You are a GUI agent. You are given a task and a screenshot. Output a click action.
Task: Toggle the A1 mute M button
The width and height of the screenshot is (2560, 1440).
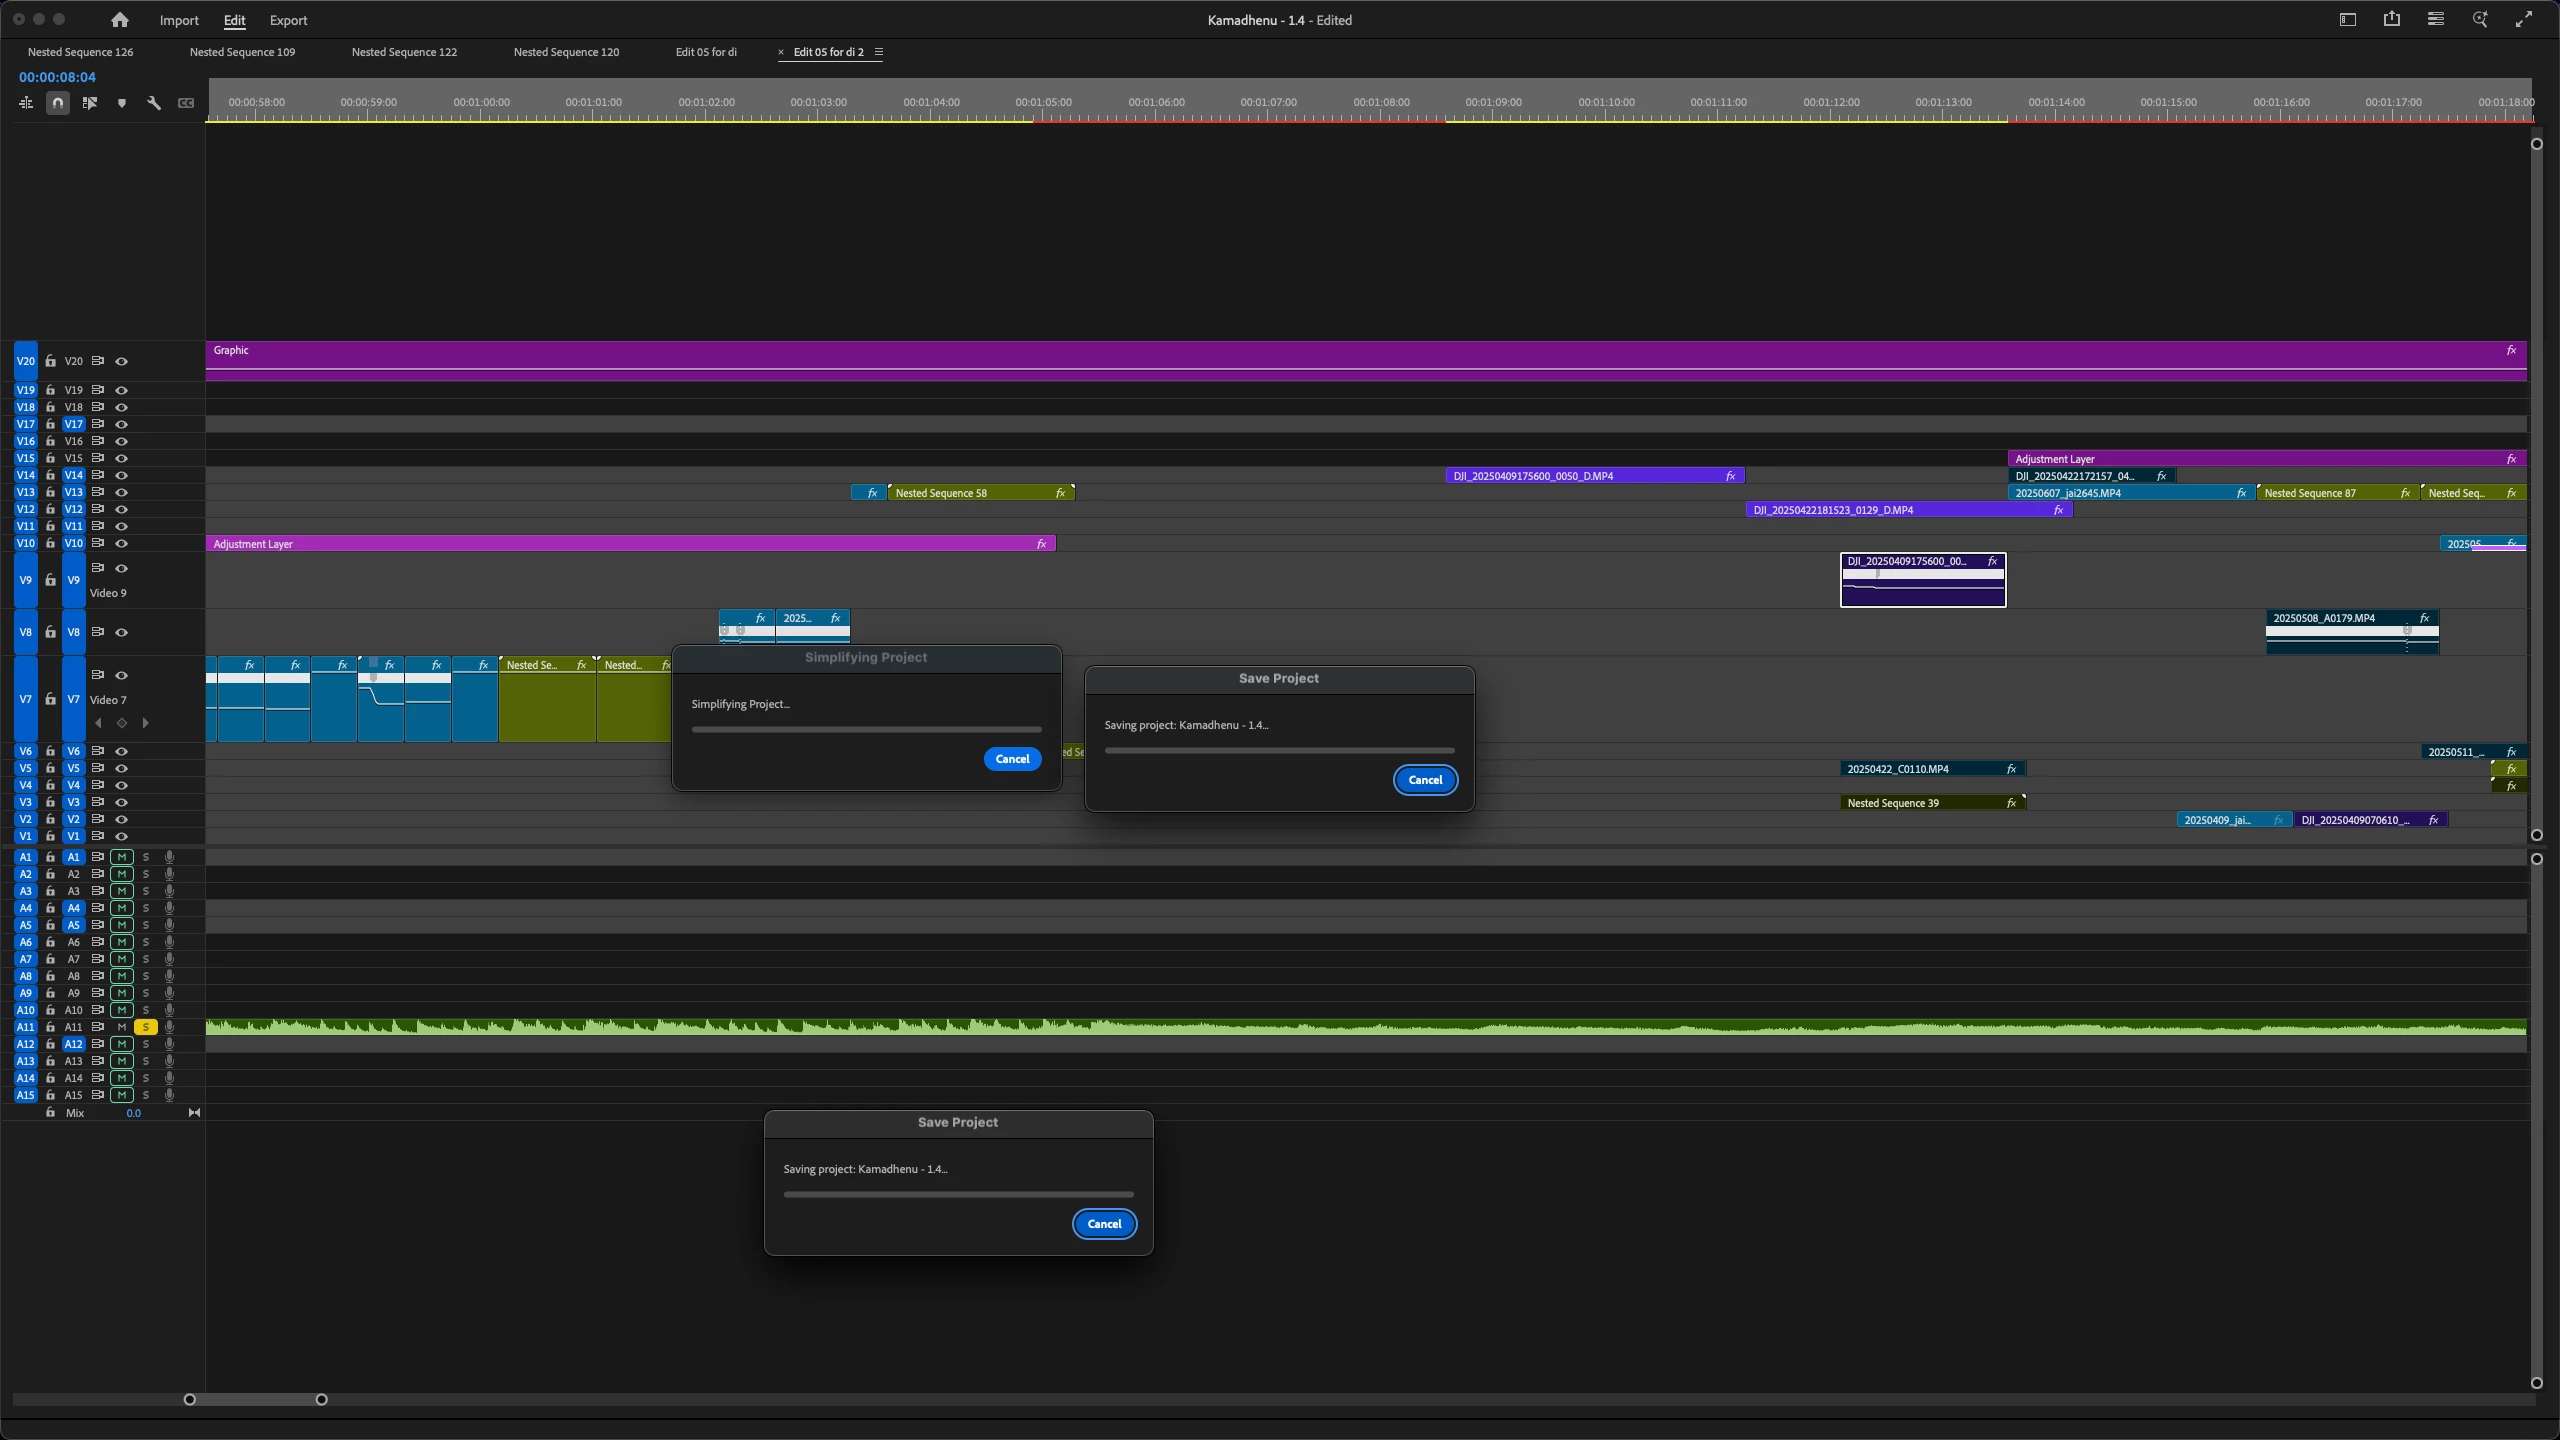coord(122,857)
